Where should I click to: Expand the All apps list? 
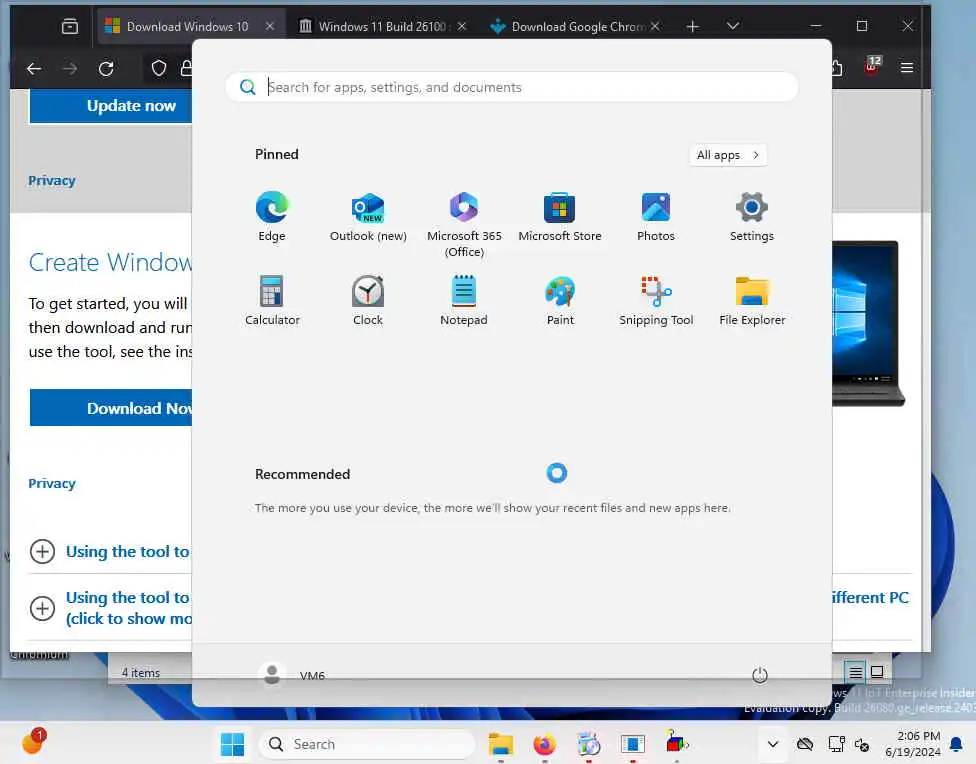728,155
